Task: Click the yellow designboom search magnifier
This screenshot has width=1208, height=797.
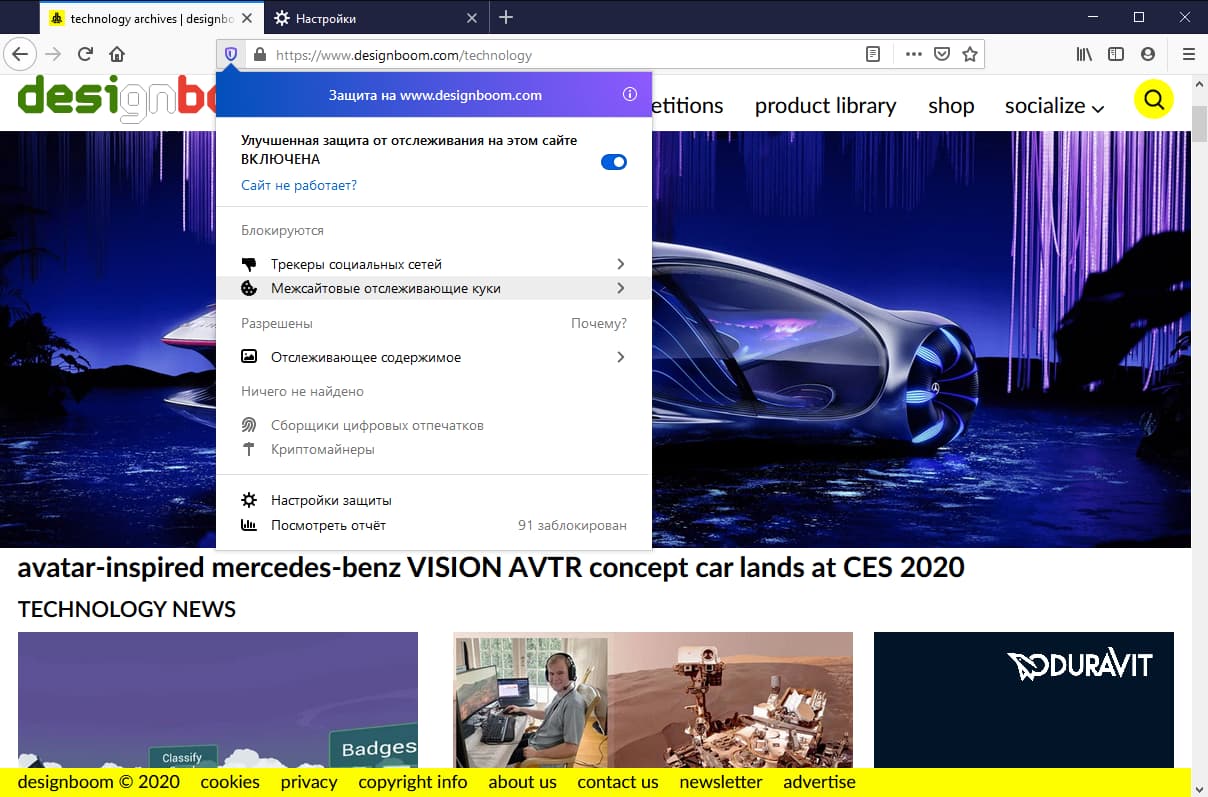Action: tap(1154, 100)
